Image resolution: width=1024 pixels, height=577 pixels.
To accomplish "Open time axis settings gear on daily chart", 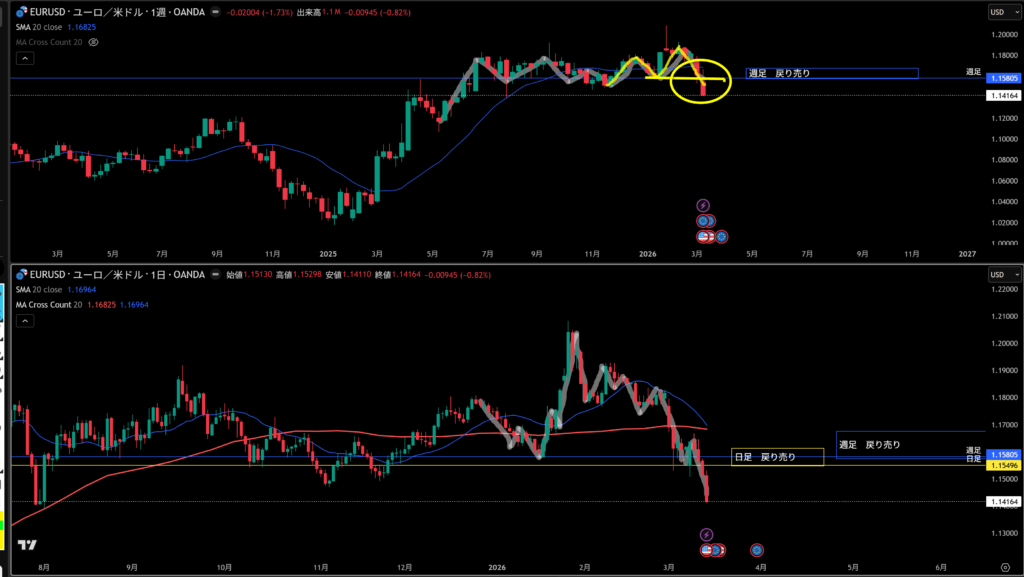I will 1004,566.
